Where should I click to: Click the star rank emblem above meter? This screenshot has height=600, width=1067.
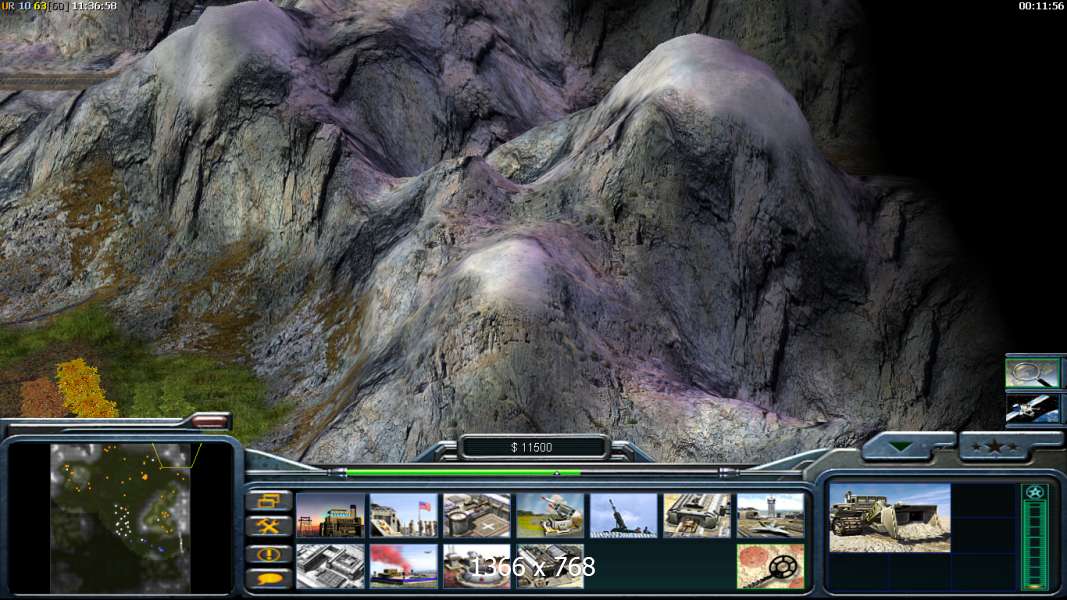pos(1035,492)
